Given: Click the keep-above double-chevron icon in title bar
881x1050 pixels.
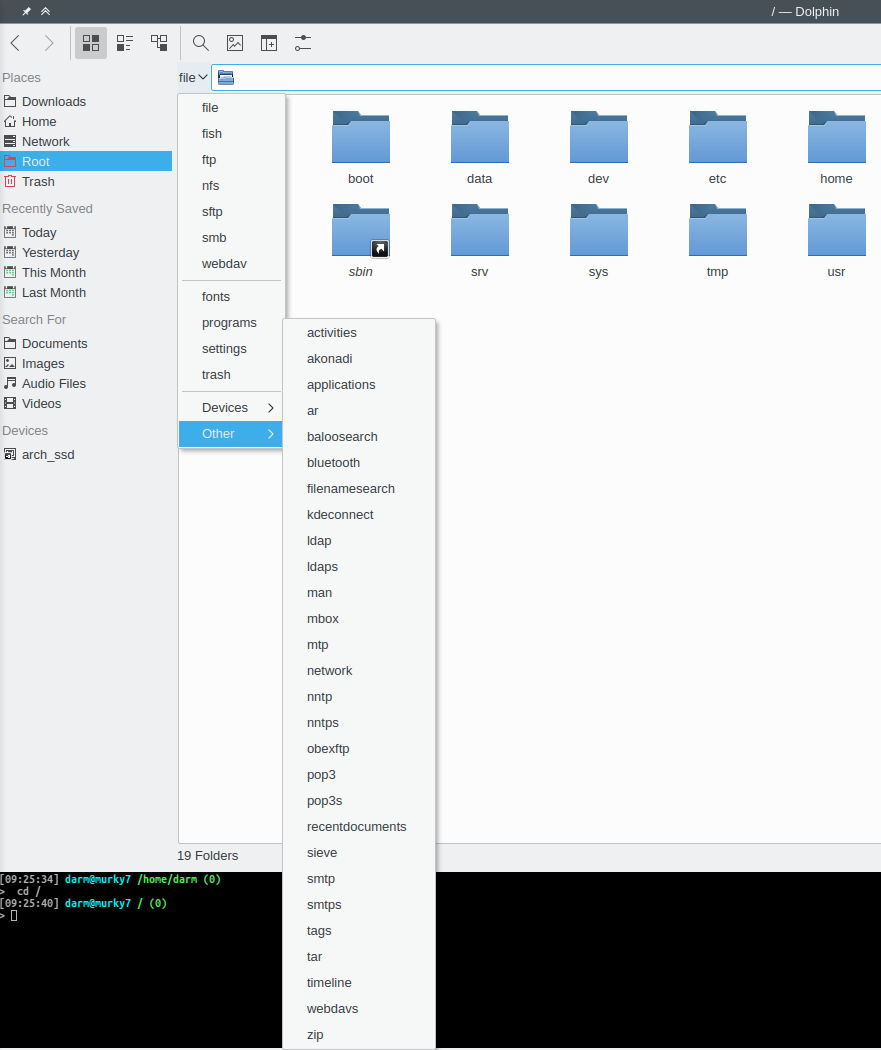Looking at the screenshot, I should [46, 11].
